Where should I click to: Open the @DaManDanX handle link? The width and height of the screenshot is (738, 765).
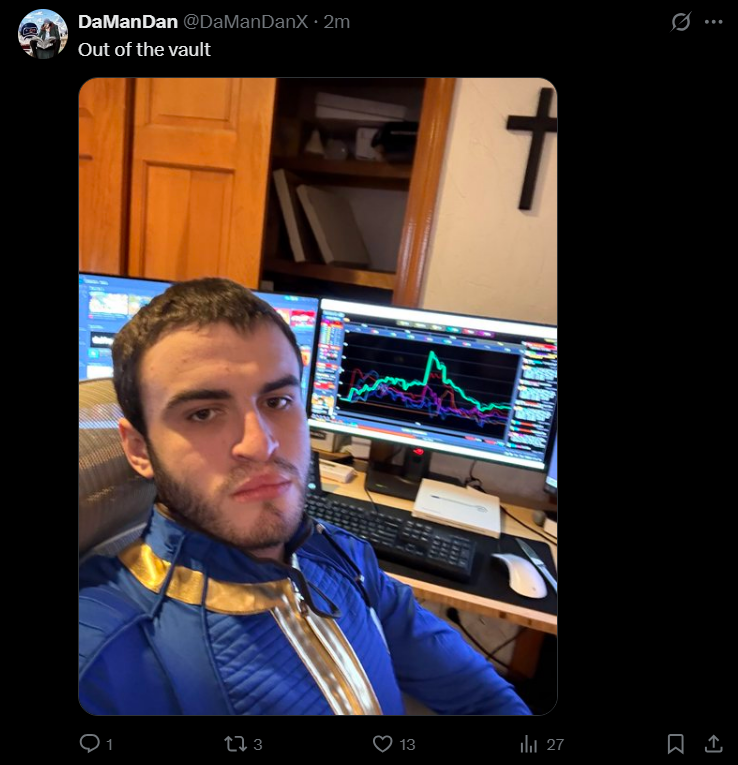(x=246, y=21)
